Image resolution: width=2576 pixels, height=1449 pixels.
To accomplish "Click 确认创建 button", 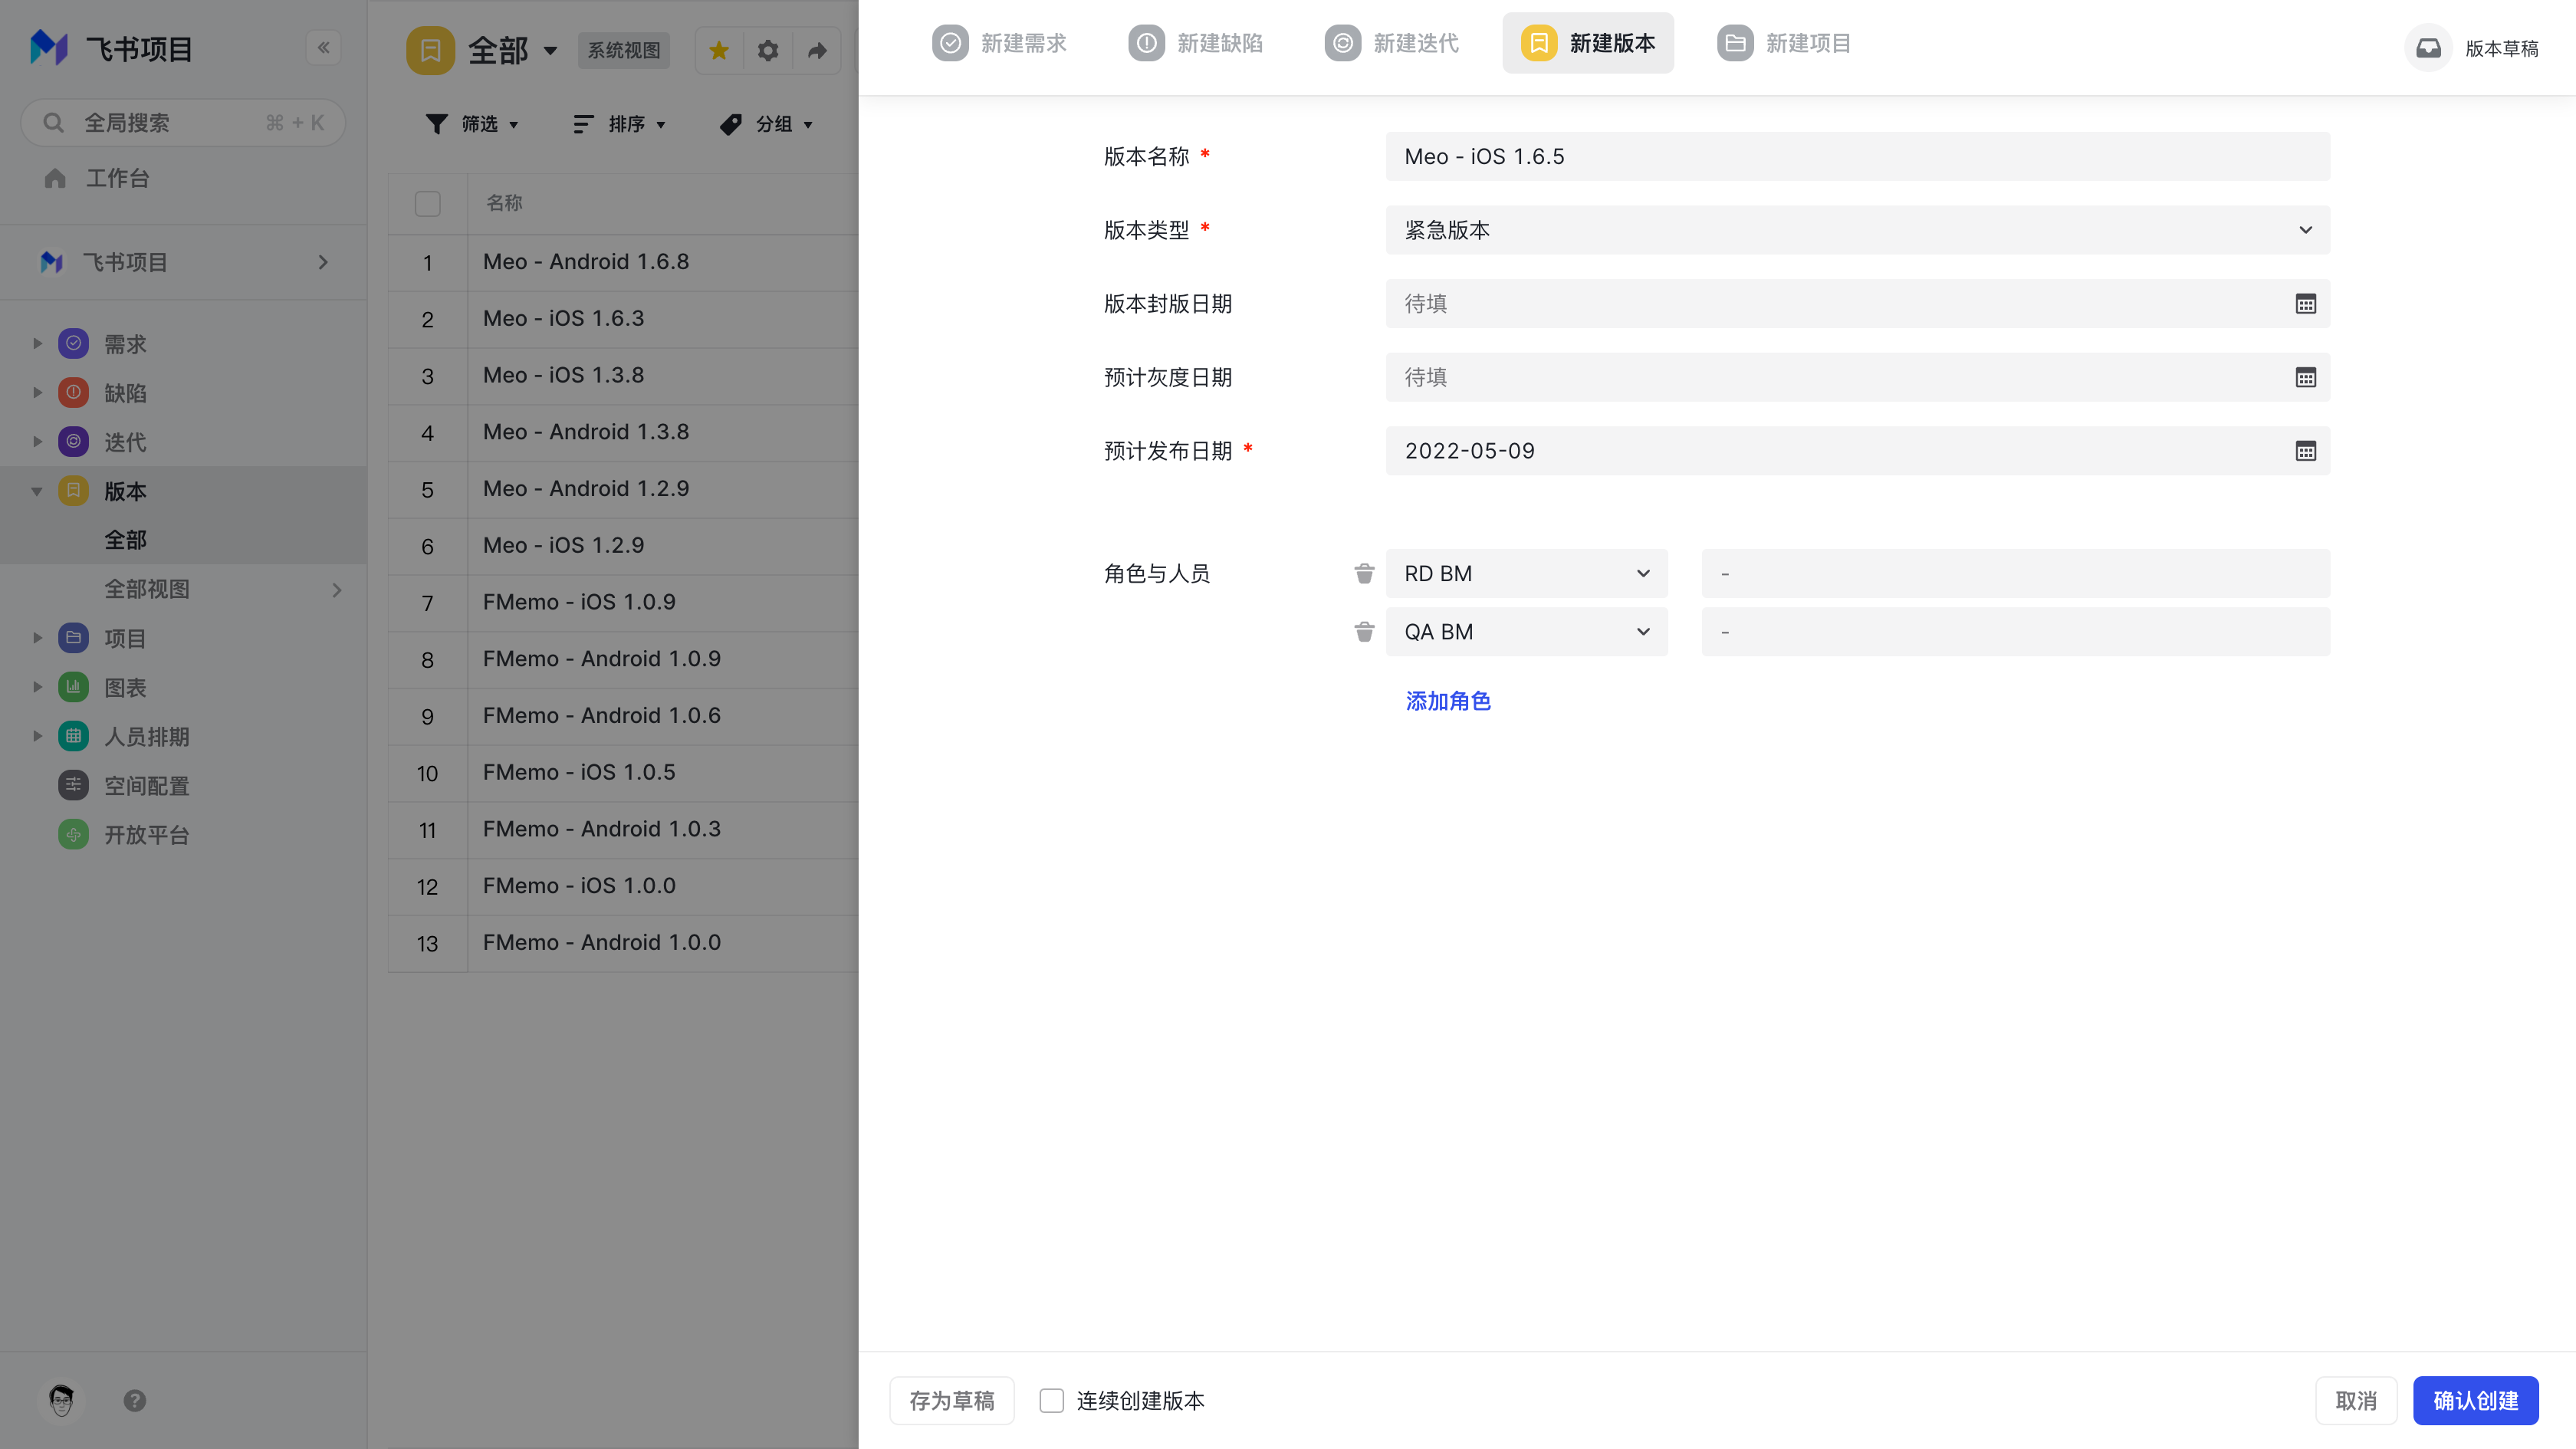I will (x=2475, y=1400).
